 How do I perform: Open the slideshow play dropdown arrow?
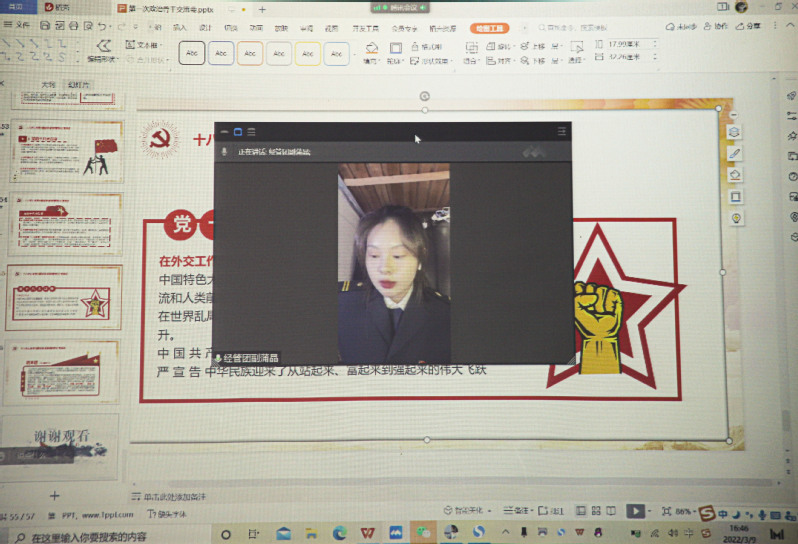coord(650,511)
